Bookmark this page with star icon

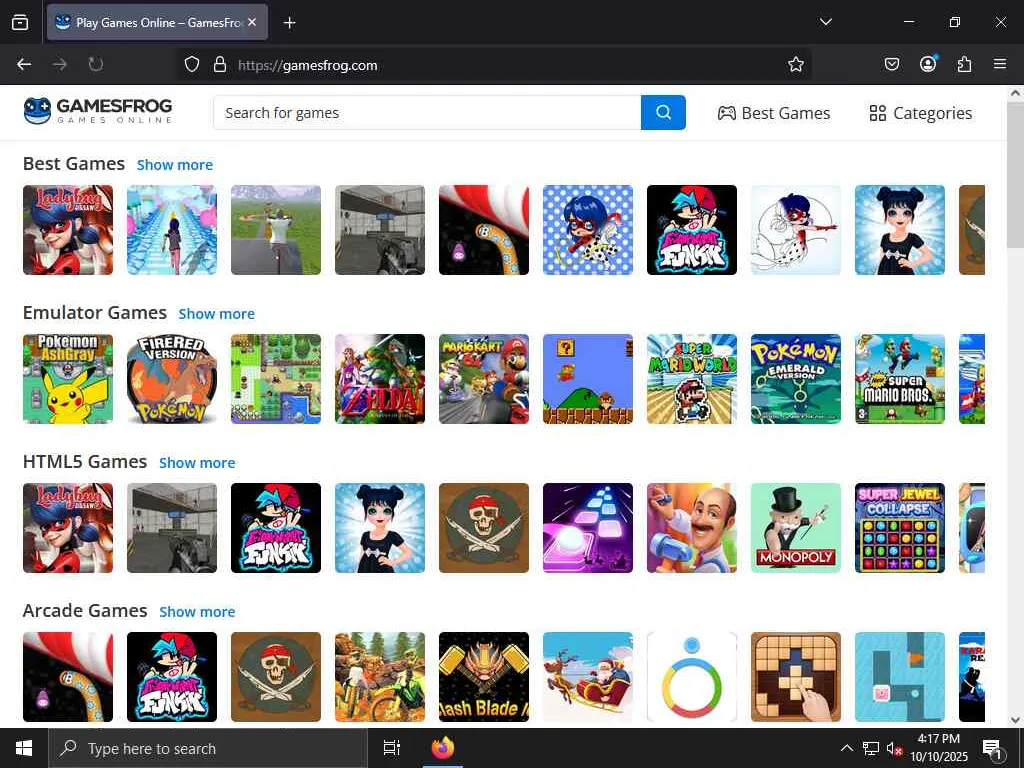coord(795,65)
